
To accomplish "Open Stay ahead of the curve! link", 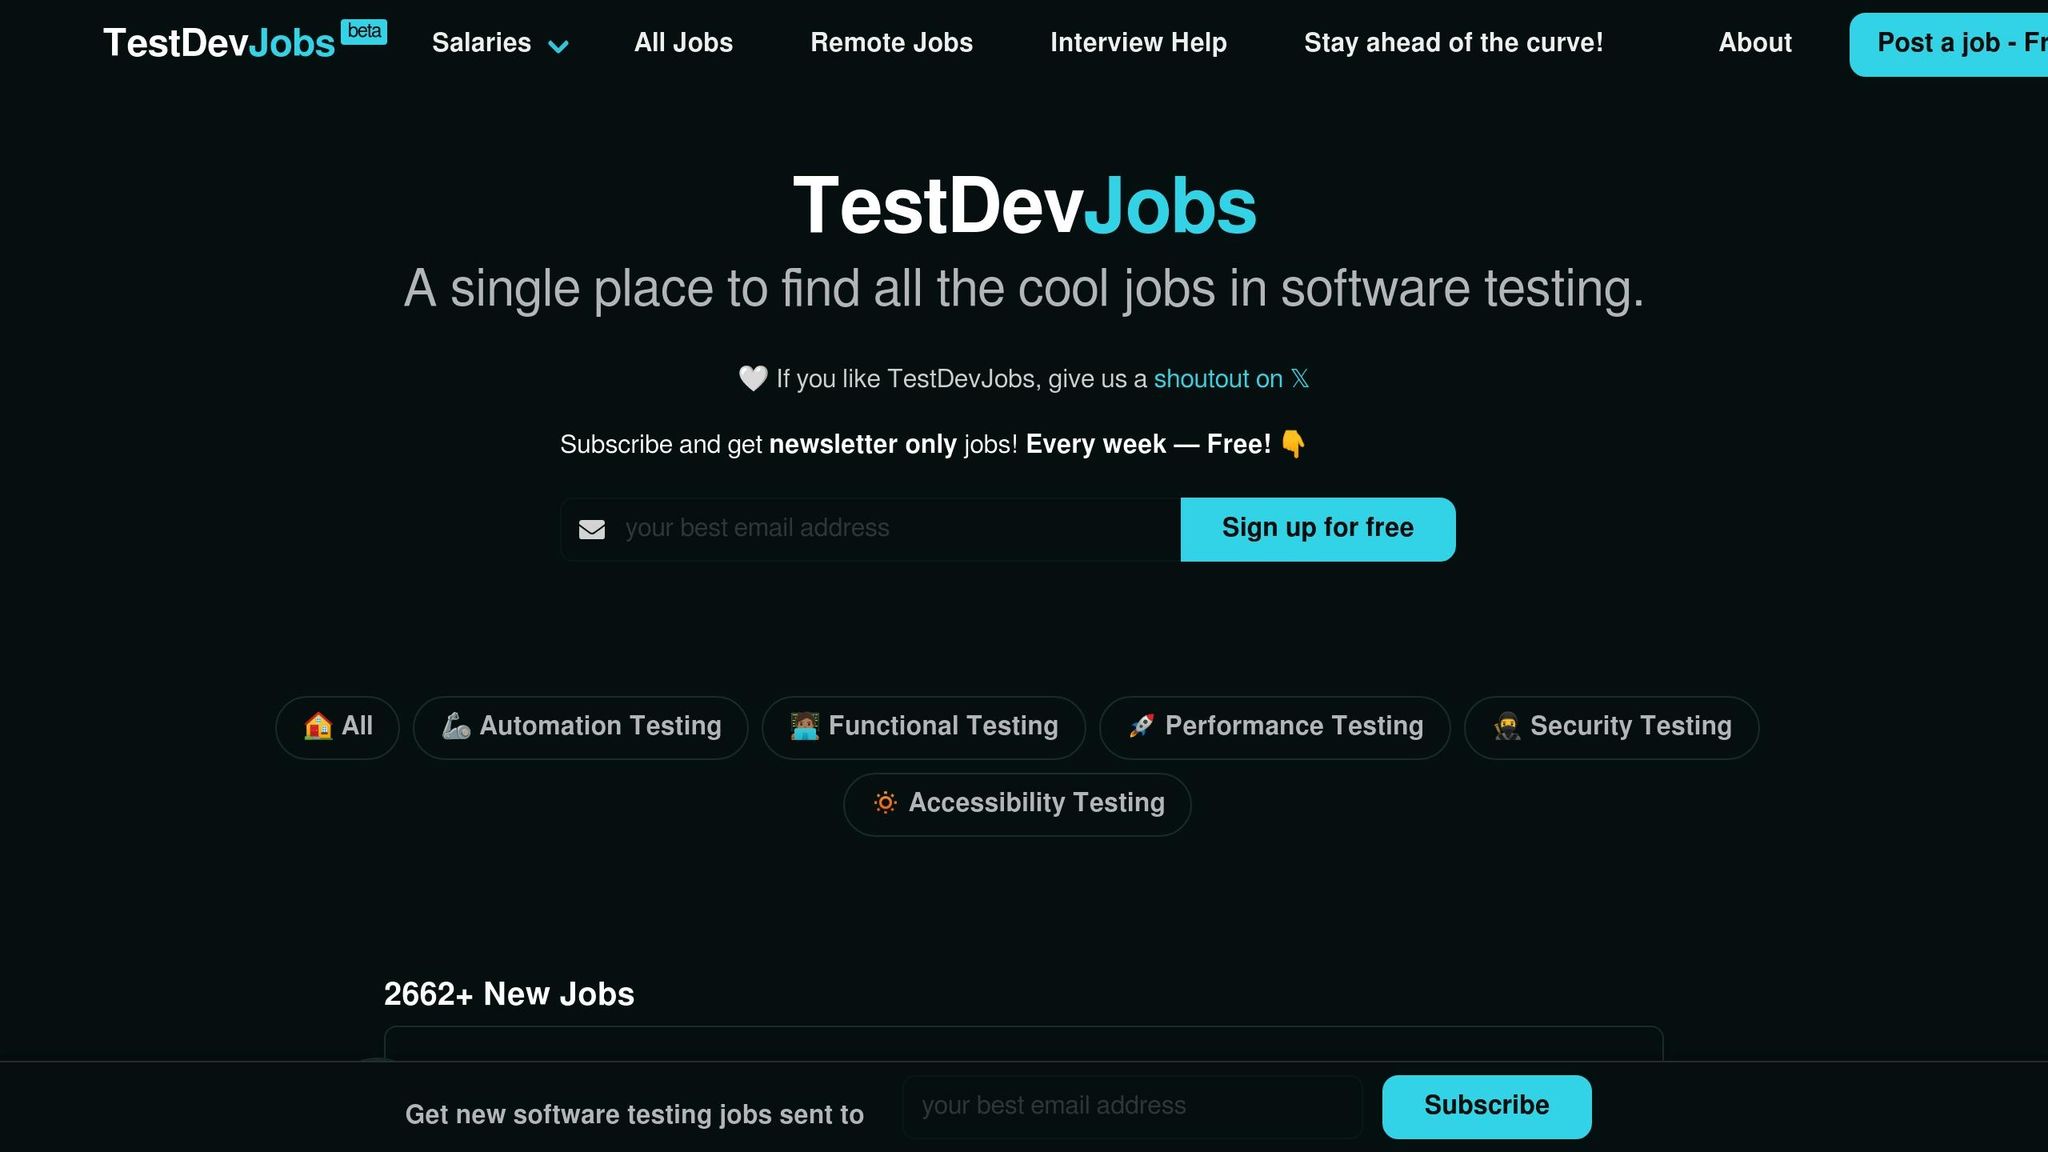I will point(1453,43).
